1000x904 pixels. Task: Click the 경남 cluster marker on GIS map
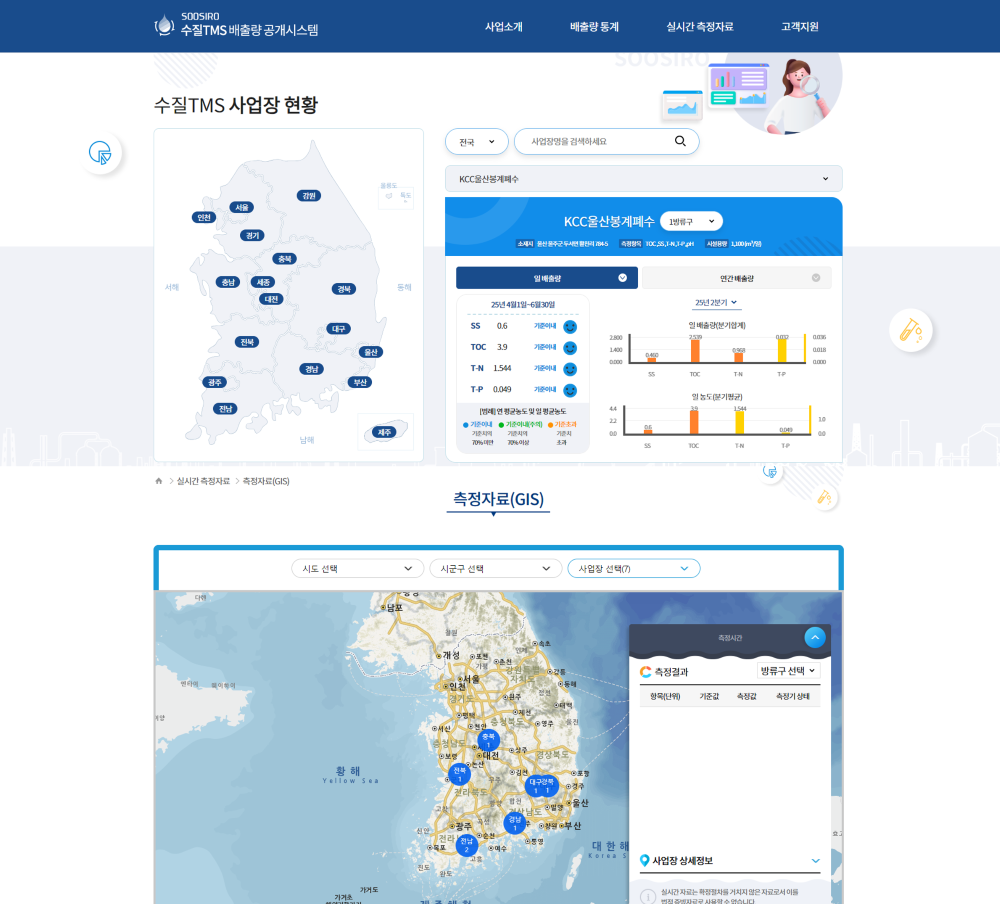tap(515, 823)
